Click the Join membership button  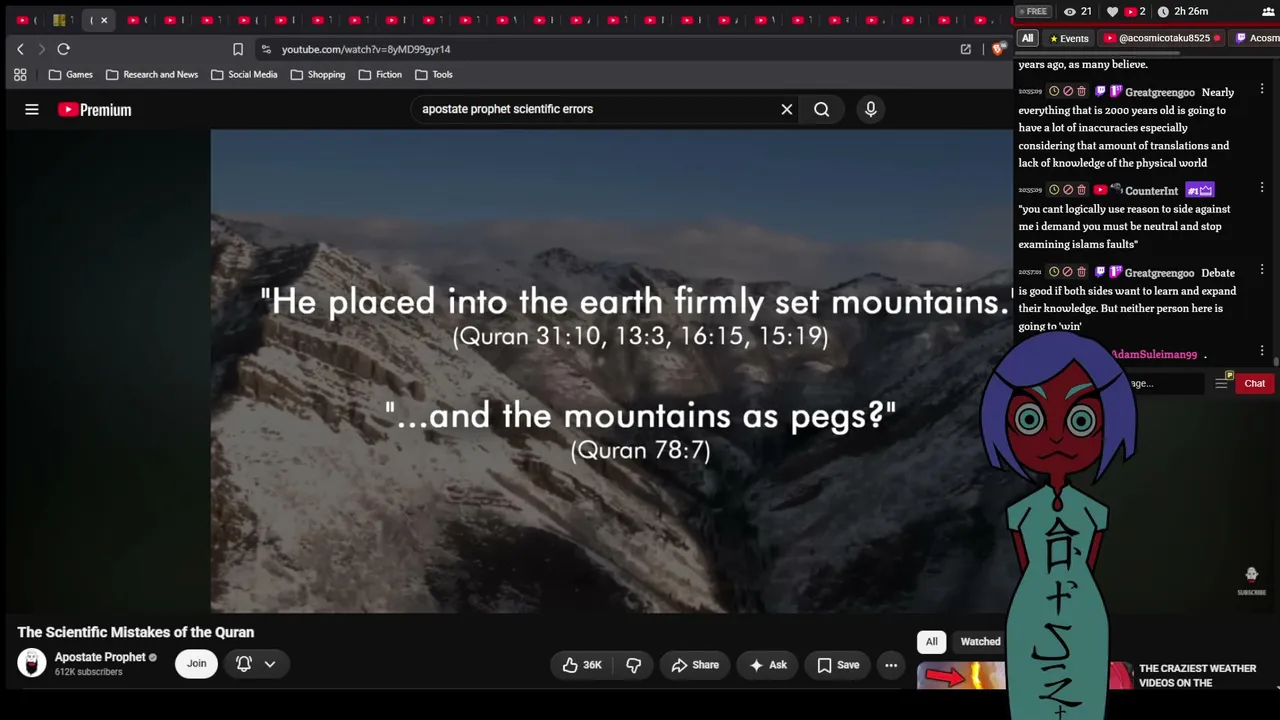point(196,664)
